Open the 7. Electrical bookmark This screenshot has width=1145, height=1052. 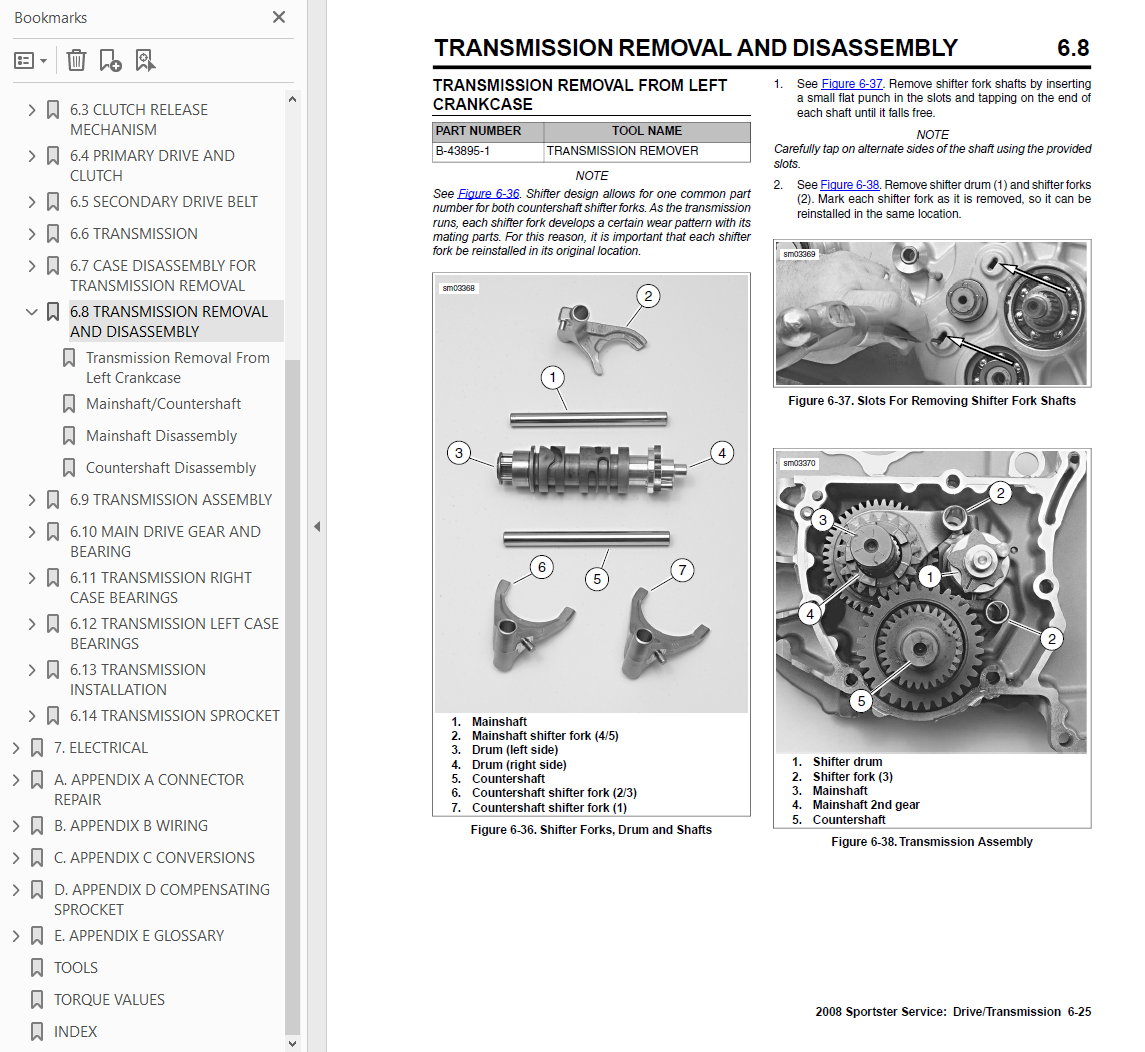pos(101,748)
